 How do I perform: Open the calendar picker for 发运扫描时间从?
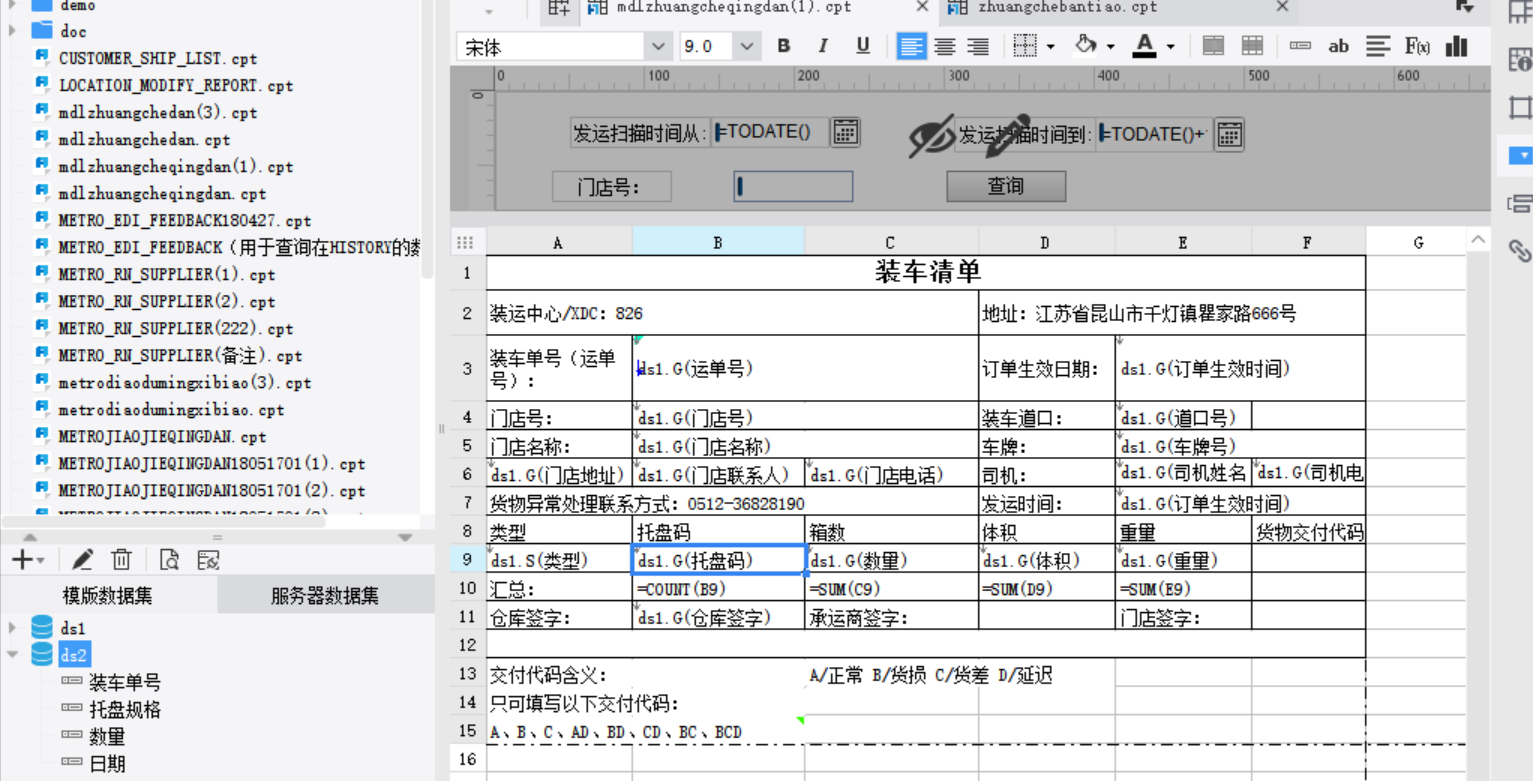846,132
